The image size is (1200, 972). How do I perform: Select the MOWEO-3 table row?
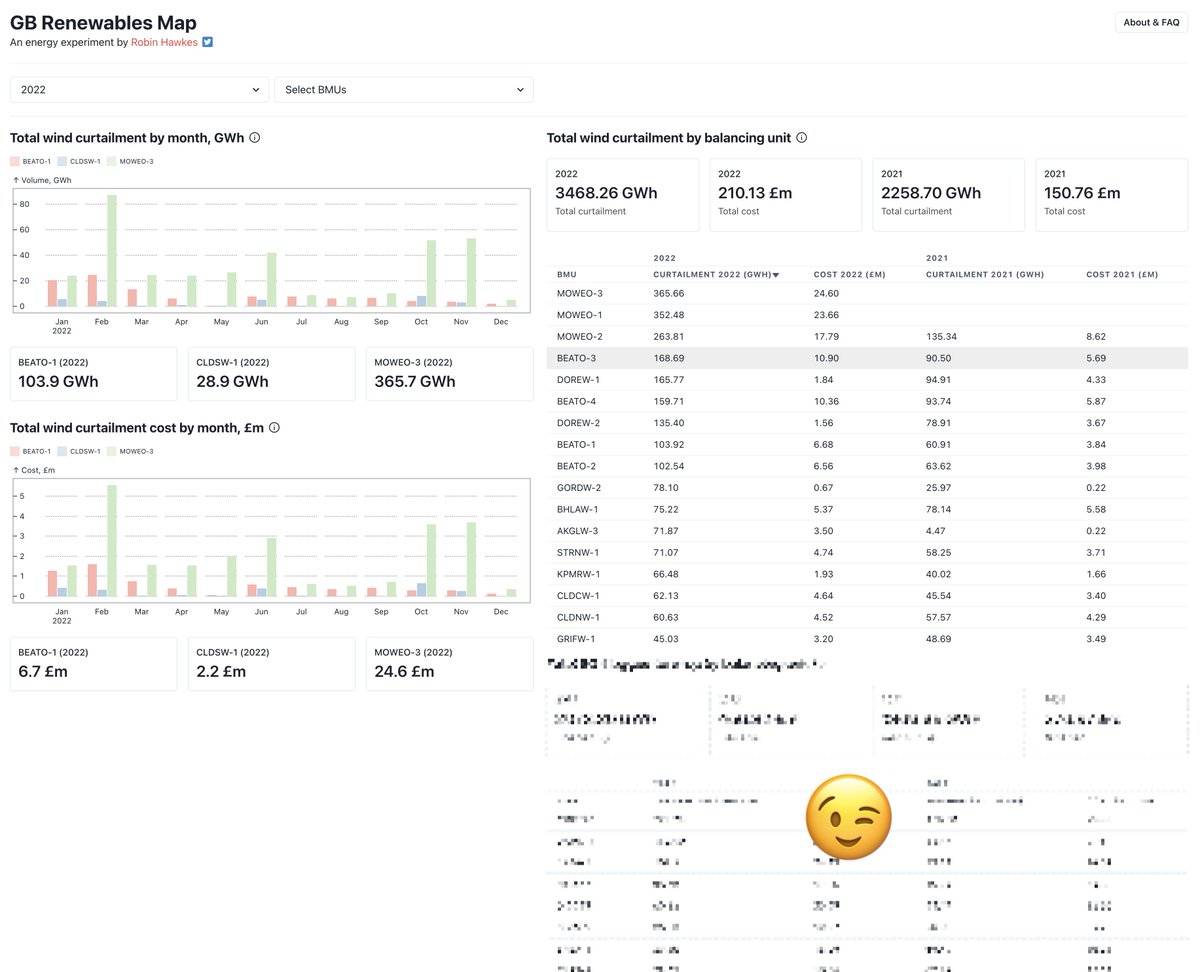[x=868, y=293]
